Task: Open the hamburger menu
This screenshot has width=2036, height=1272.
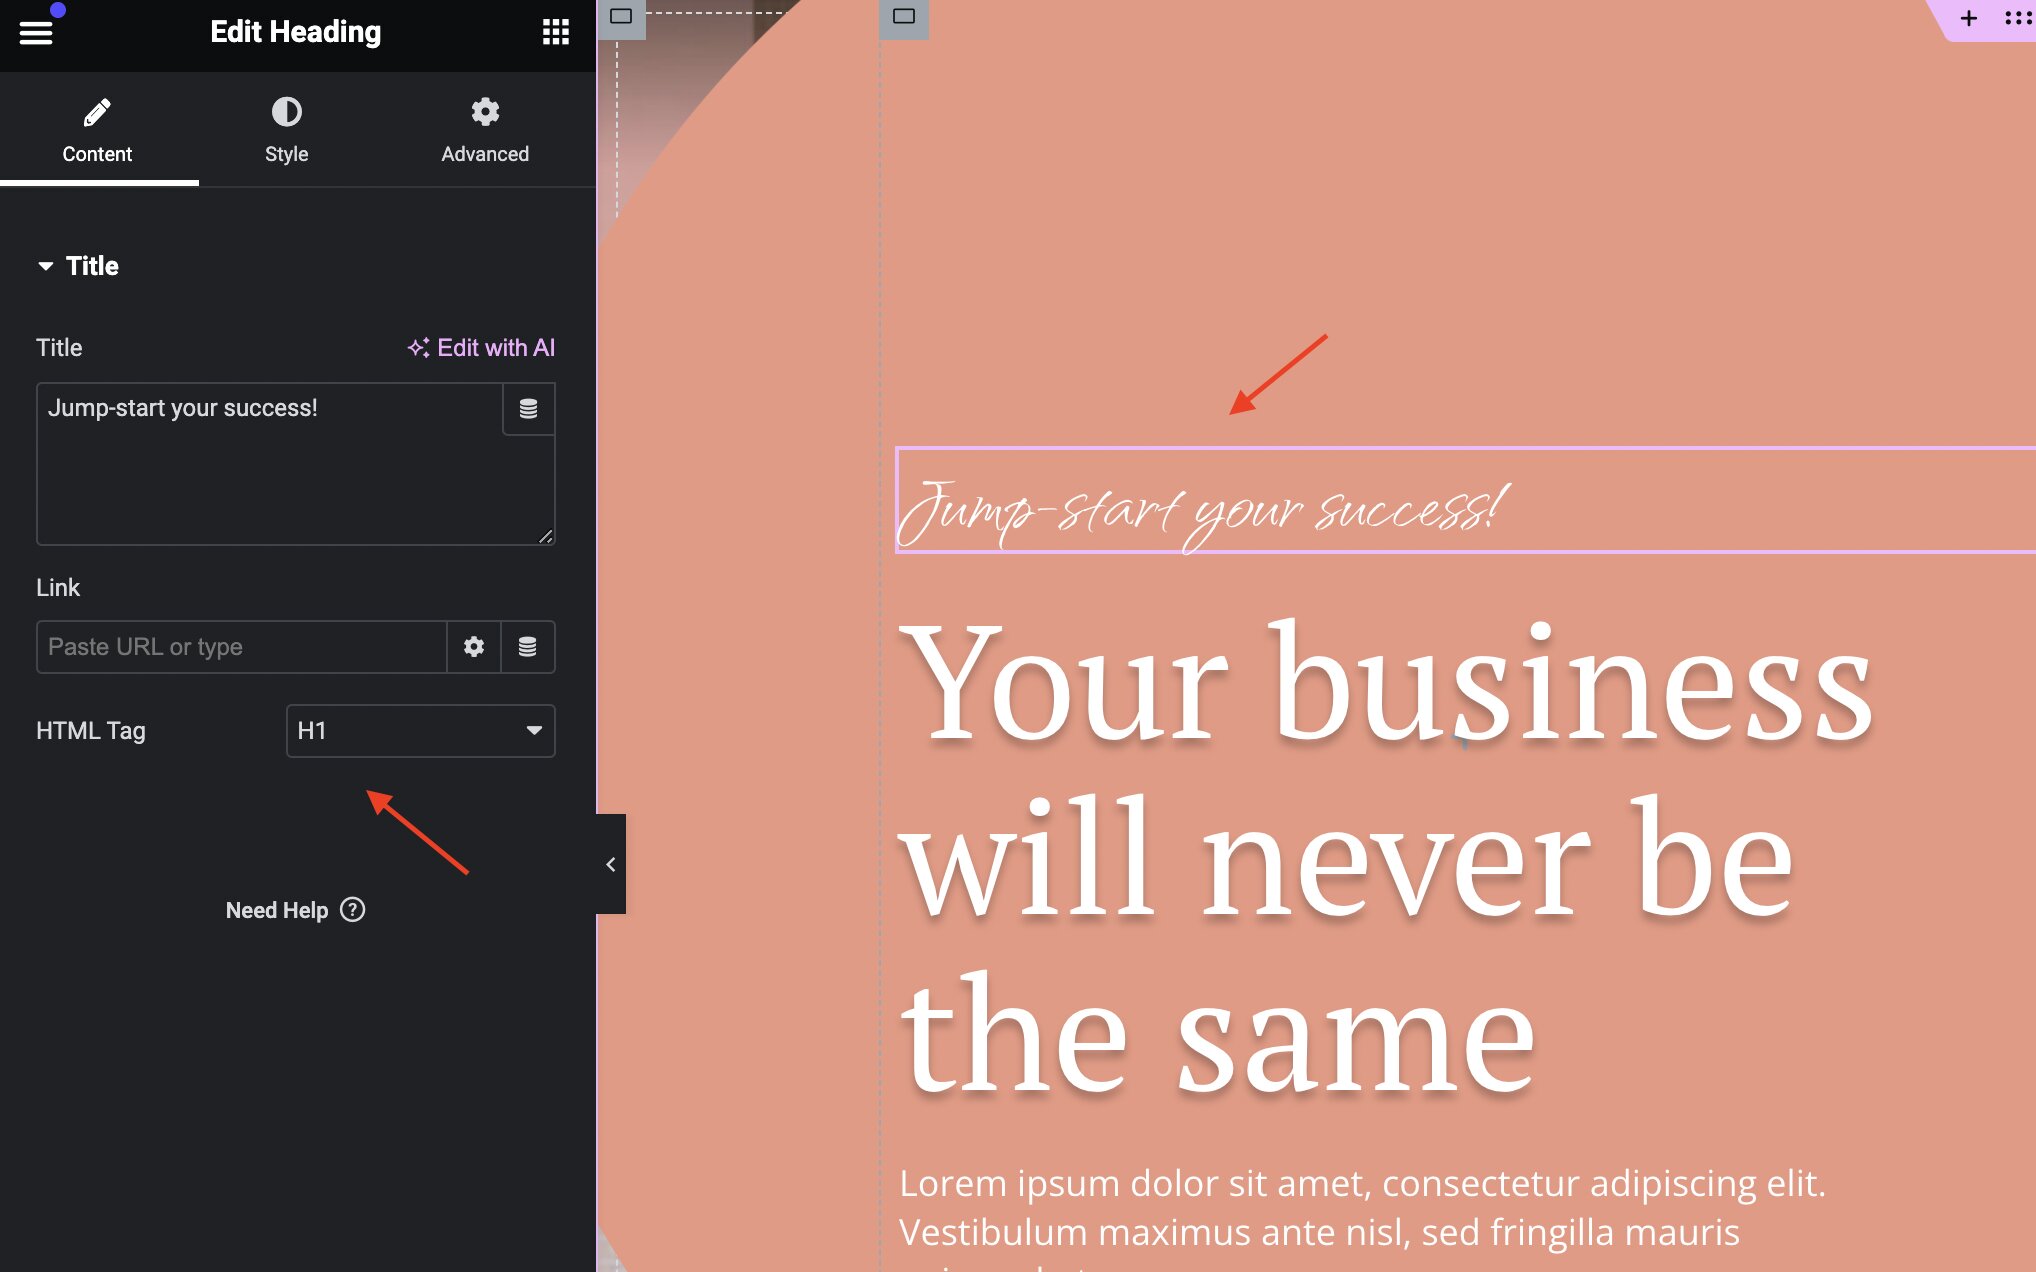Action: point(36,32)
